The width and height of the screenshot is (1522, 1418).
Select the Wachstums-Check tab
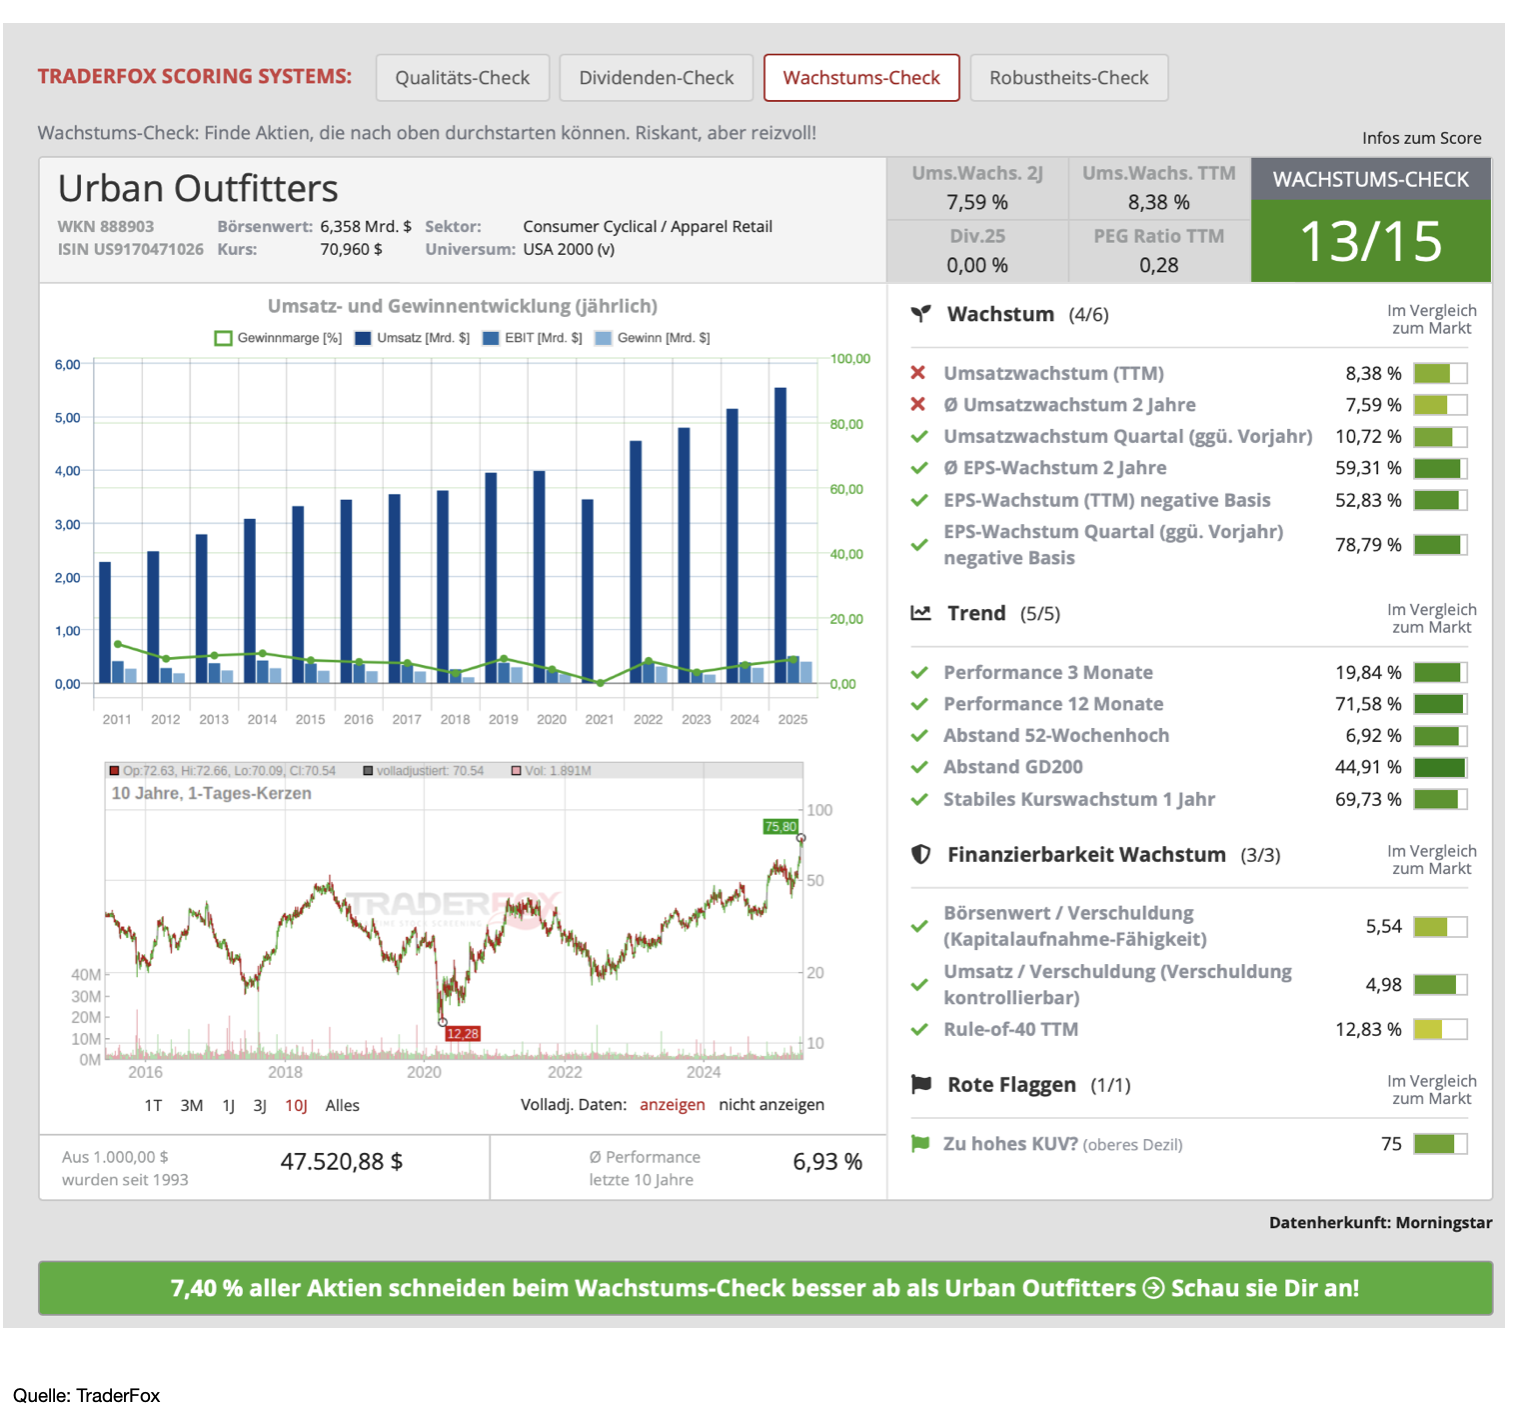[x=861, y=78]
